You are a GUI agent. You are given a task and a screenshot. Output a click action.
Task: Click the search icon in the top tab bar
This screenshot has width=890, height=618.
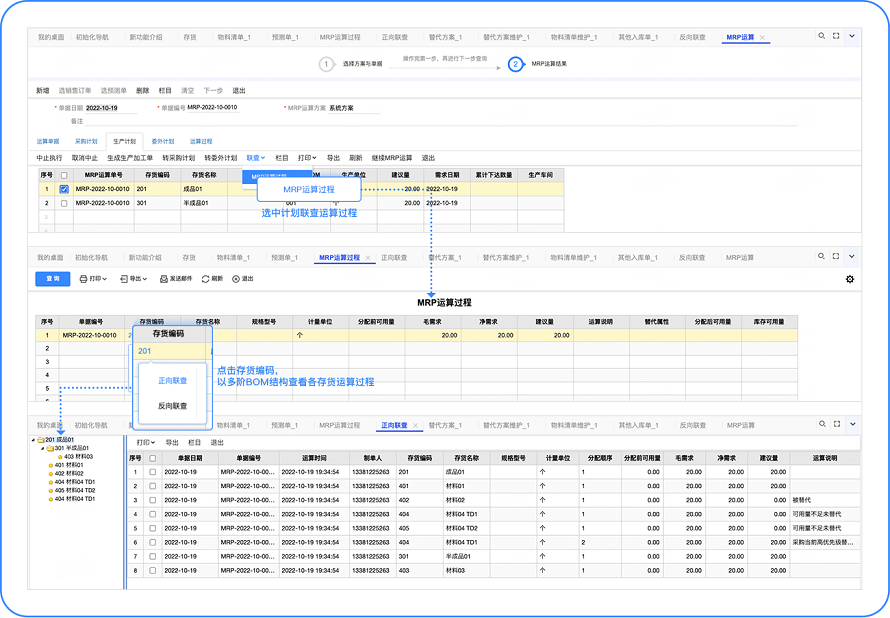click(822, 36)
